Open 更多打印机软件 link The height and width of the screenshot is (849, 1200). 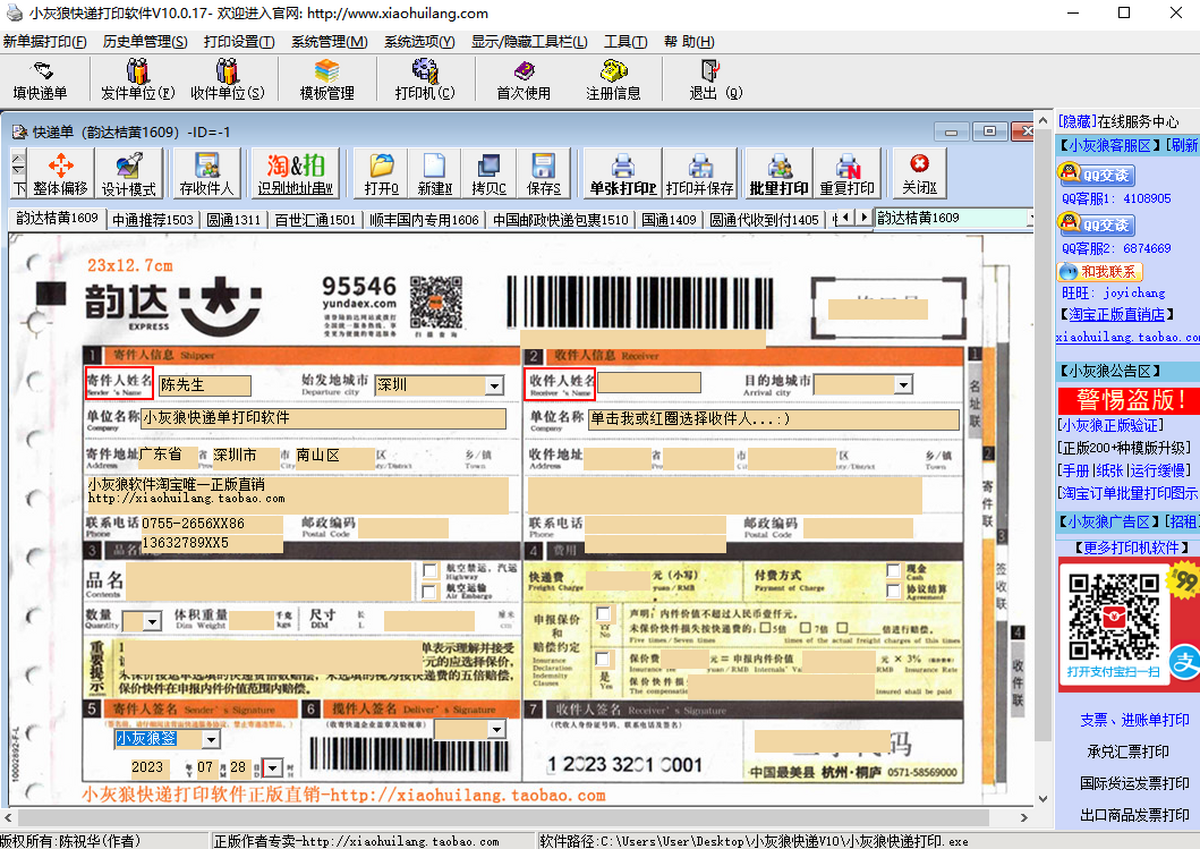click(1133, 547)
